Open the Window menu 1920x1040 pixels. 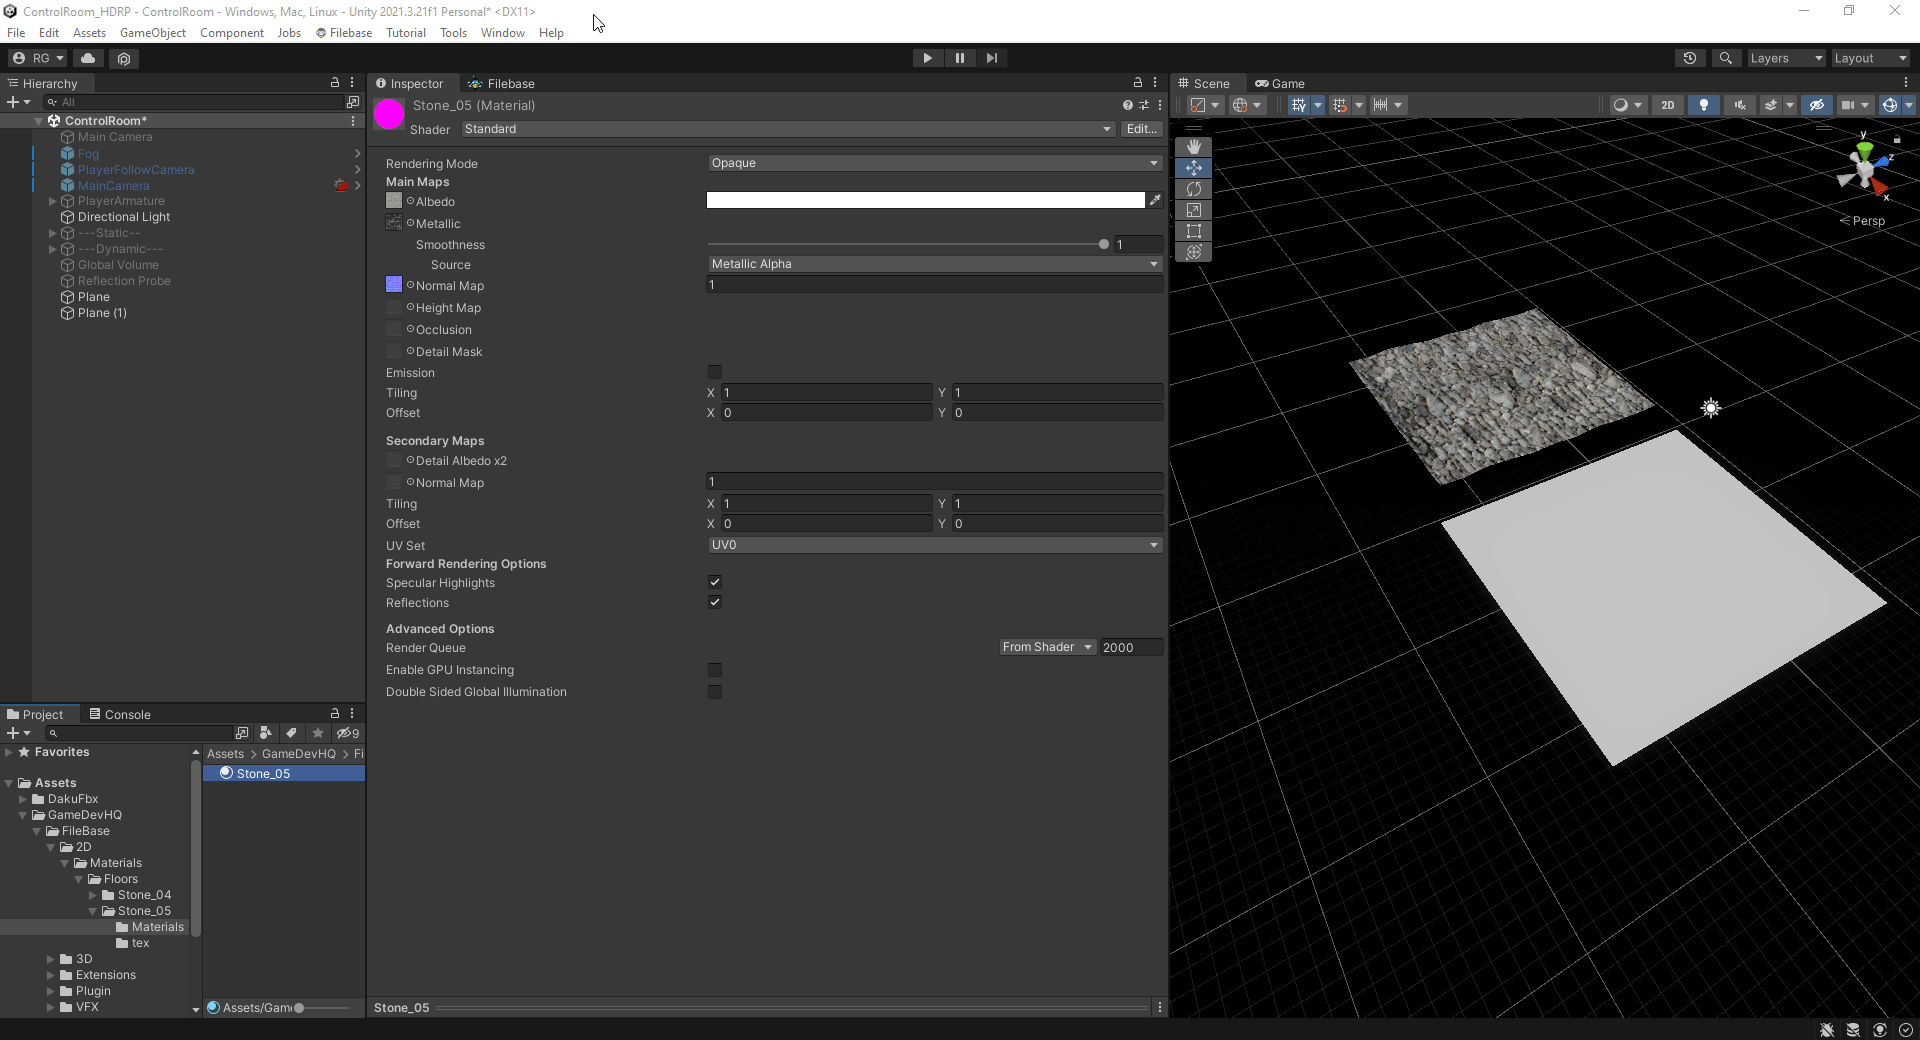pos(502,33)
